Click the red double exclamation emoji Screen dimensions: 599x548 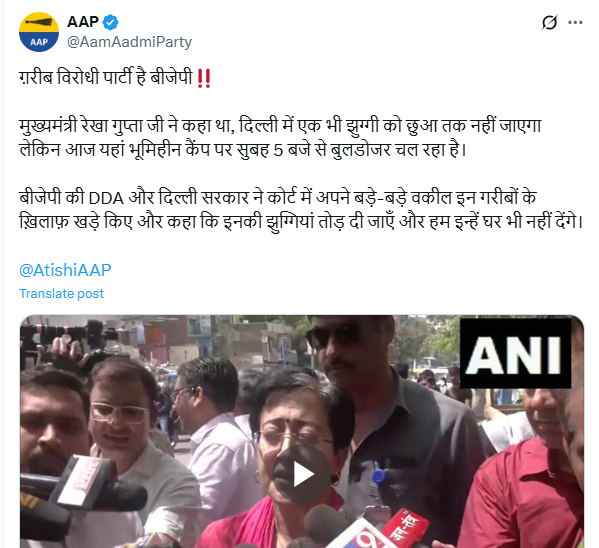[x=204, y=78]
